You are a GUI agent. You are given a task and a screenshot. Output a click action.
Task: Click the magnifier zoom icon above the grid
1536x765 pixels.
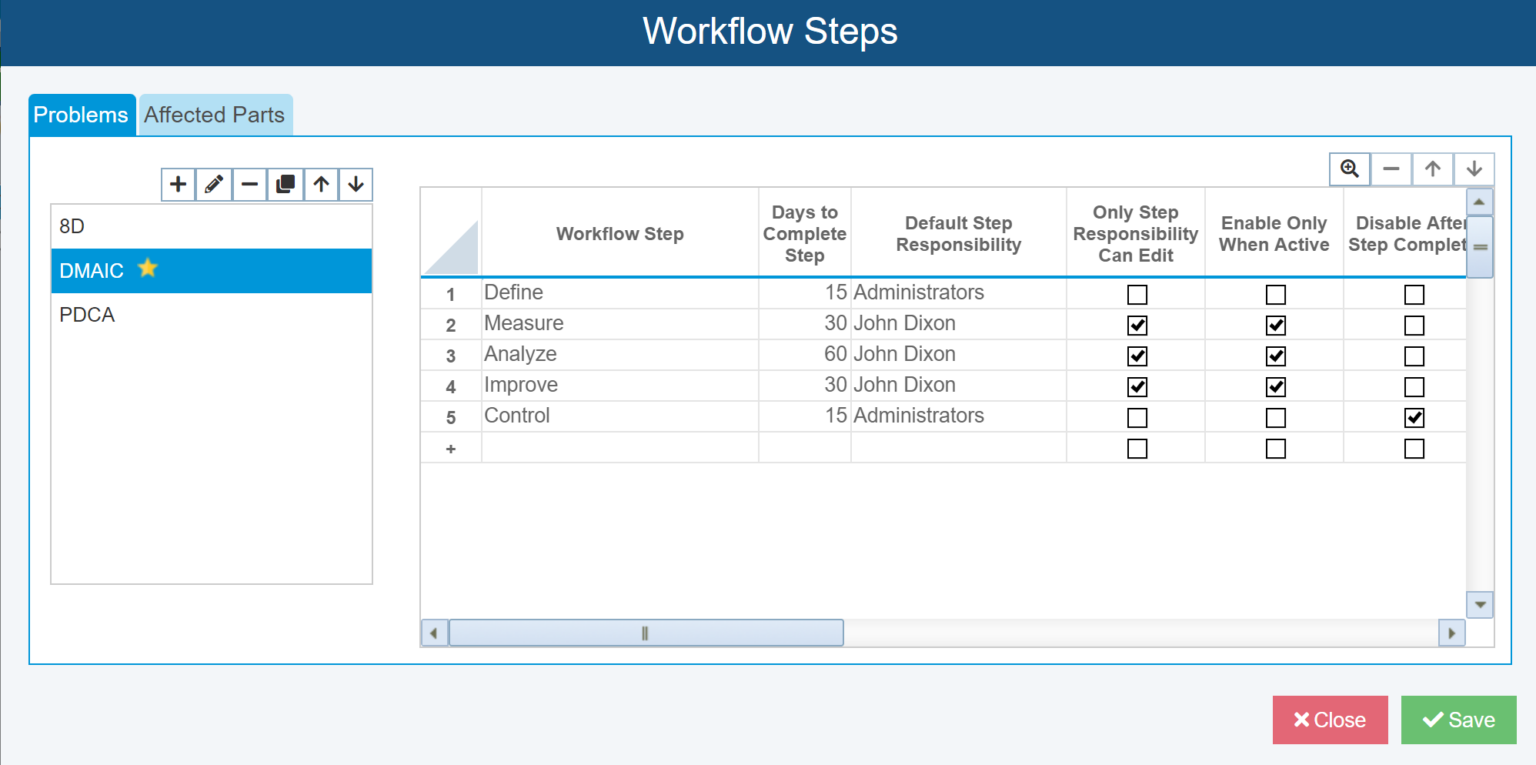click(x=1349, y=168)
